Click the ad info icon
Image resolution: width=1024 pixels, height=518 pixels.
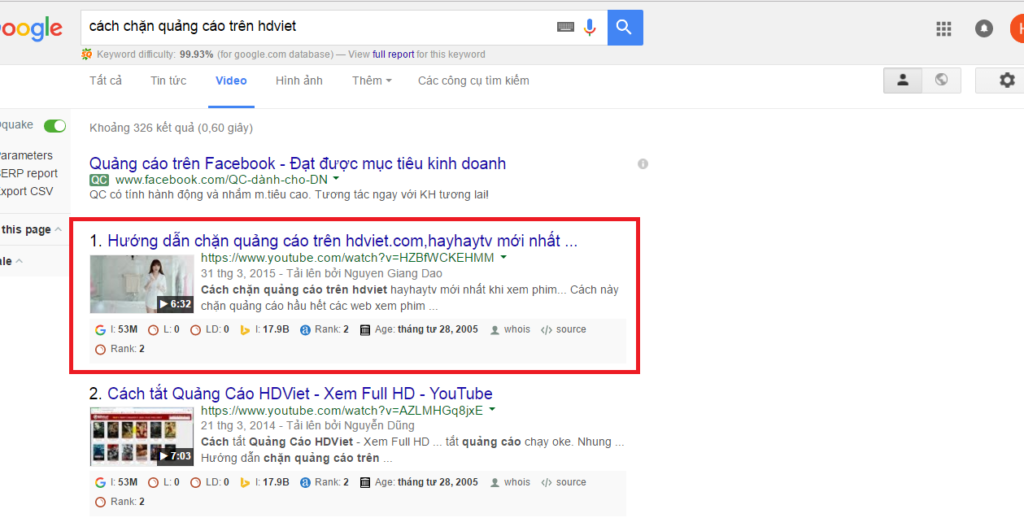pos(643,164)
